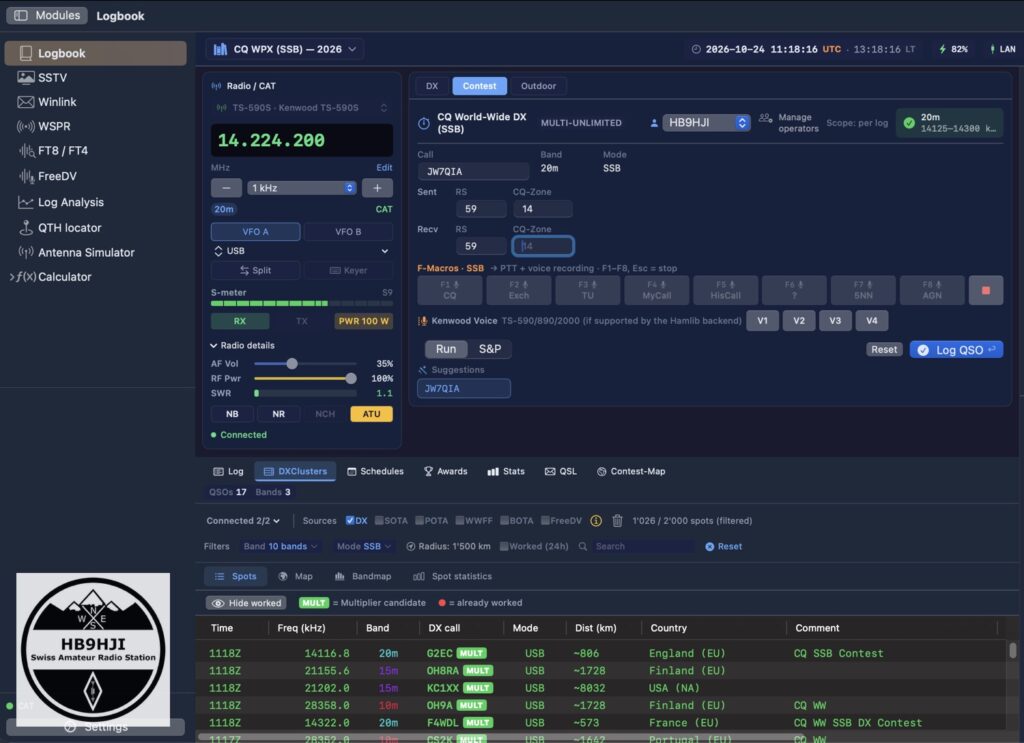Click the Reset button beside Log QSO
The height and width of the screenshot is (743, 1024).
click(884, 349)
